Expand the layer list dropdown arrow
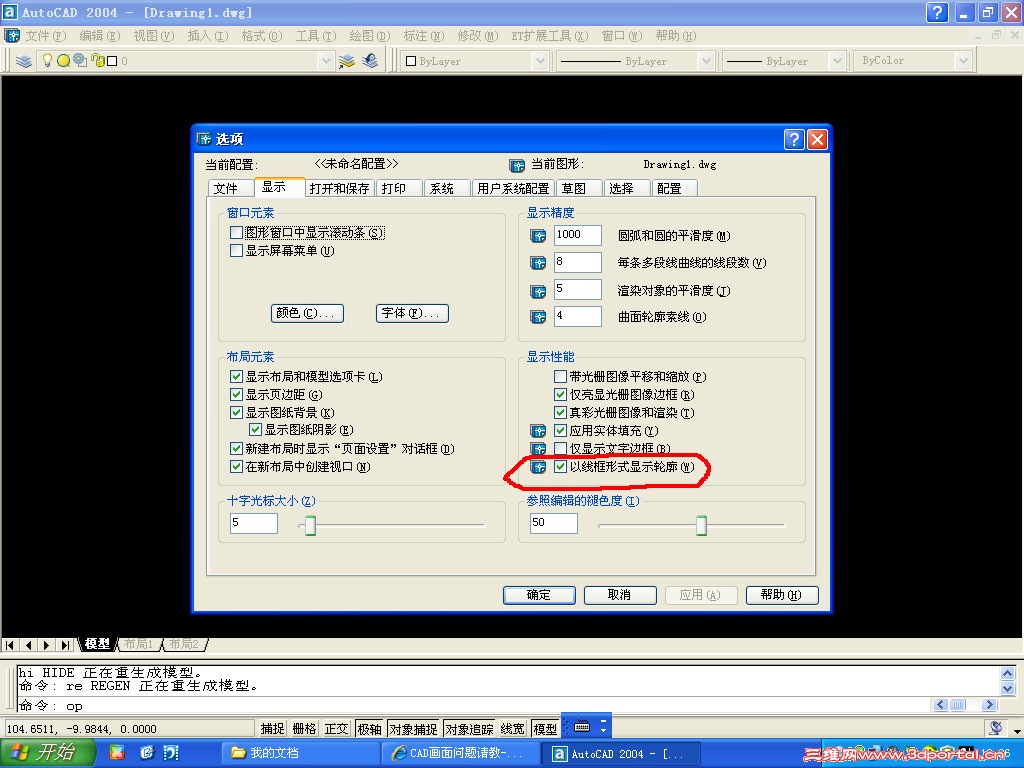This screenshot has width=1024, height=768. tap(326, 61)
